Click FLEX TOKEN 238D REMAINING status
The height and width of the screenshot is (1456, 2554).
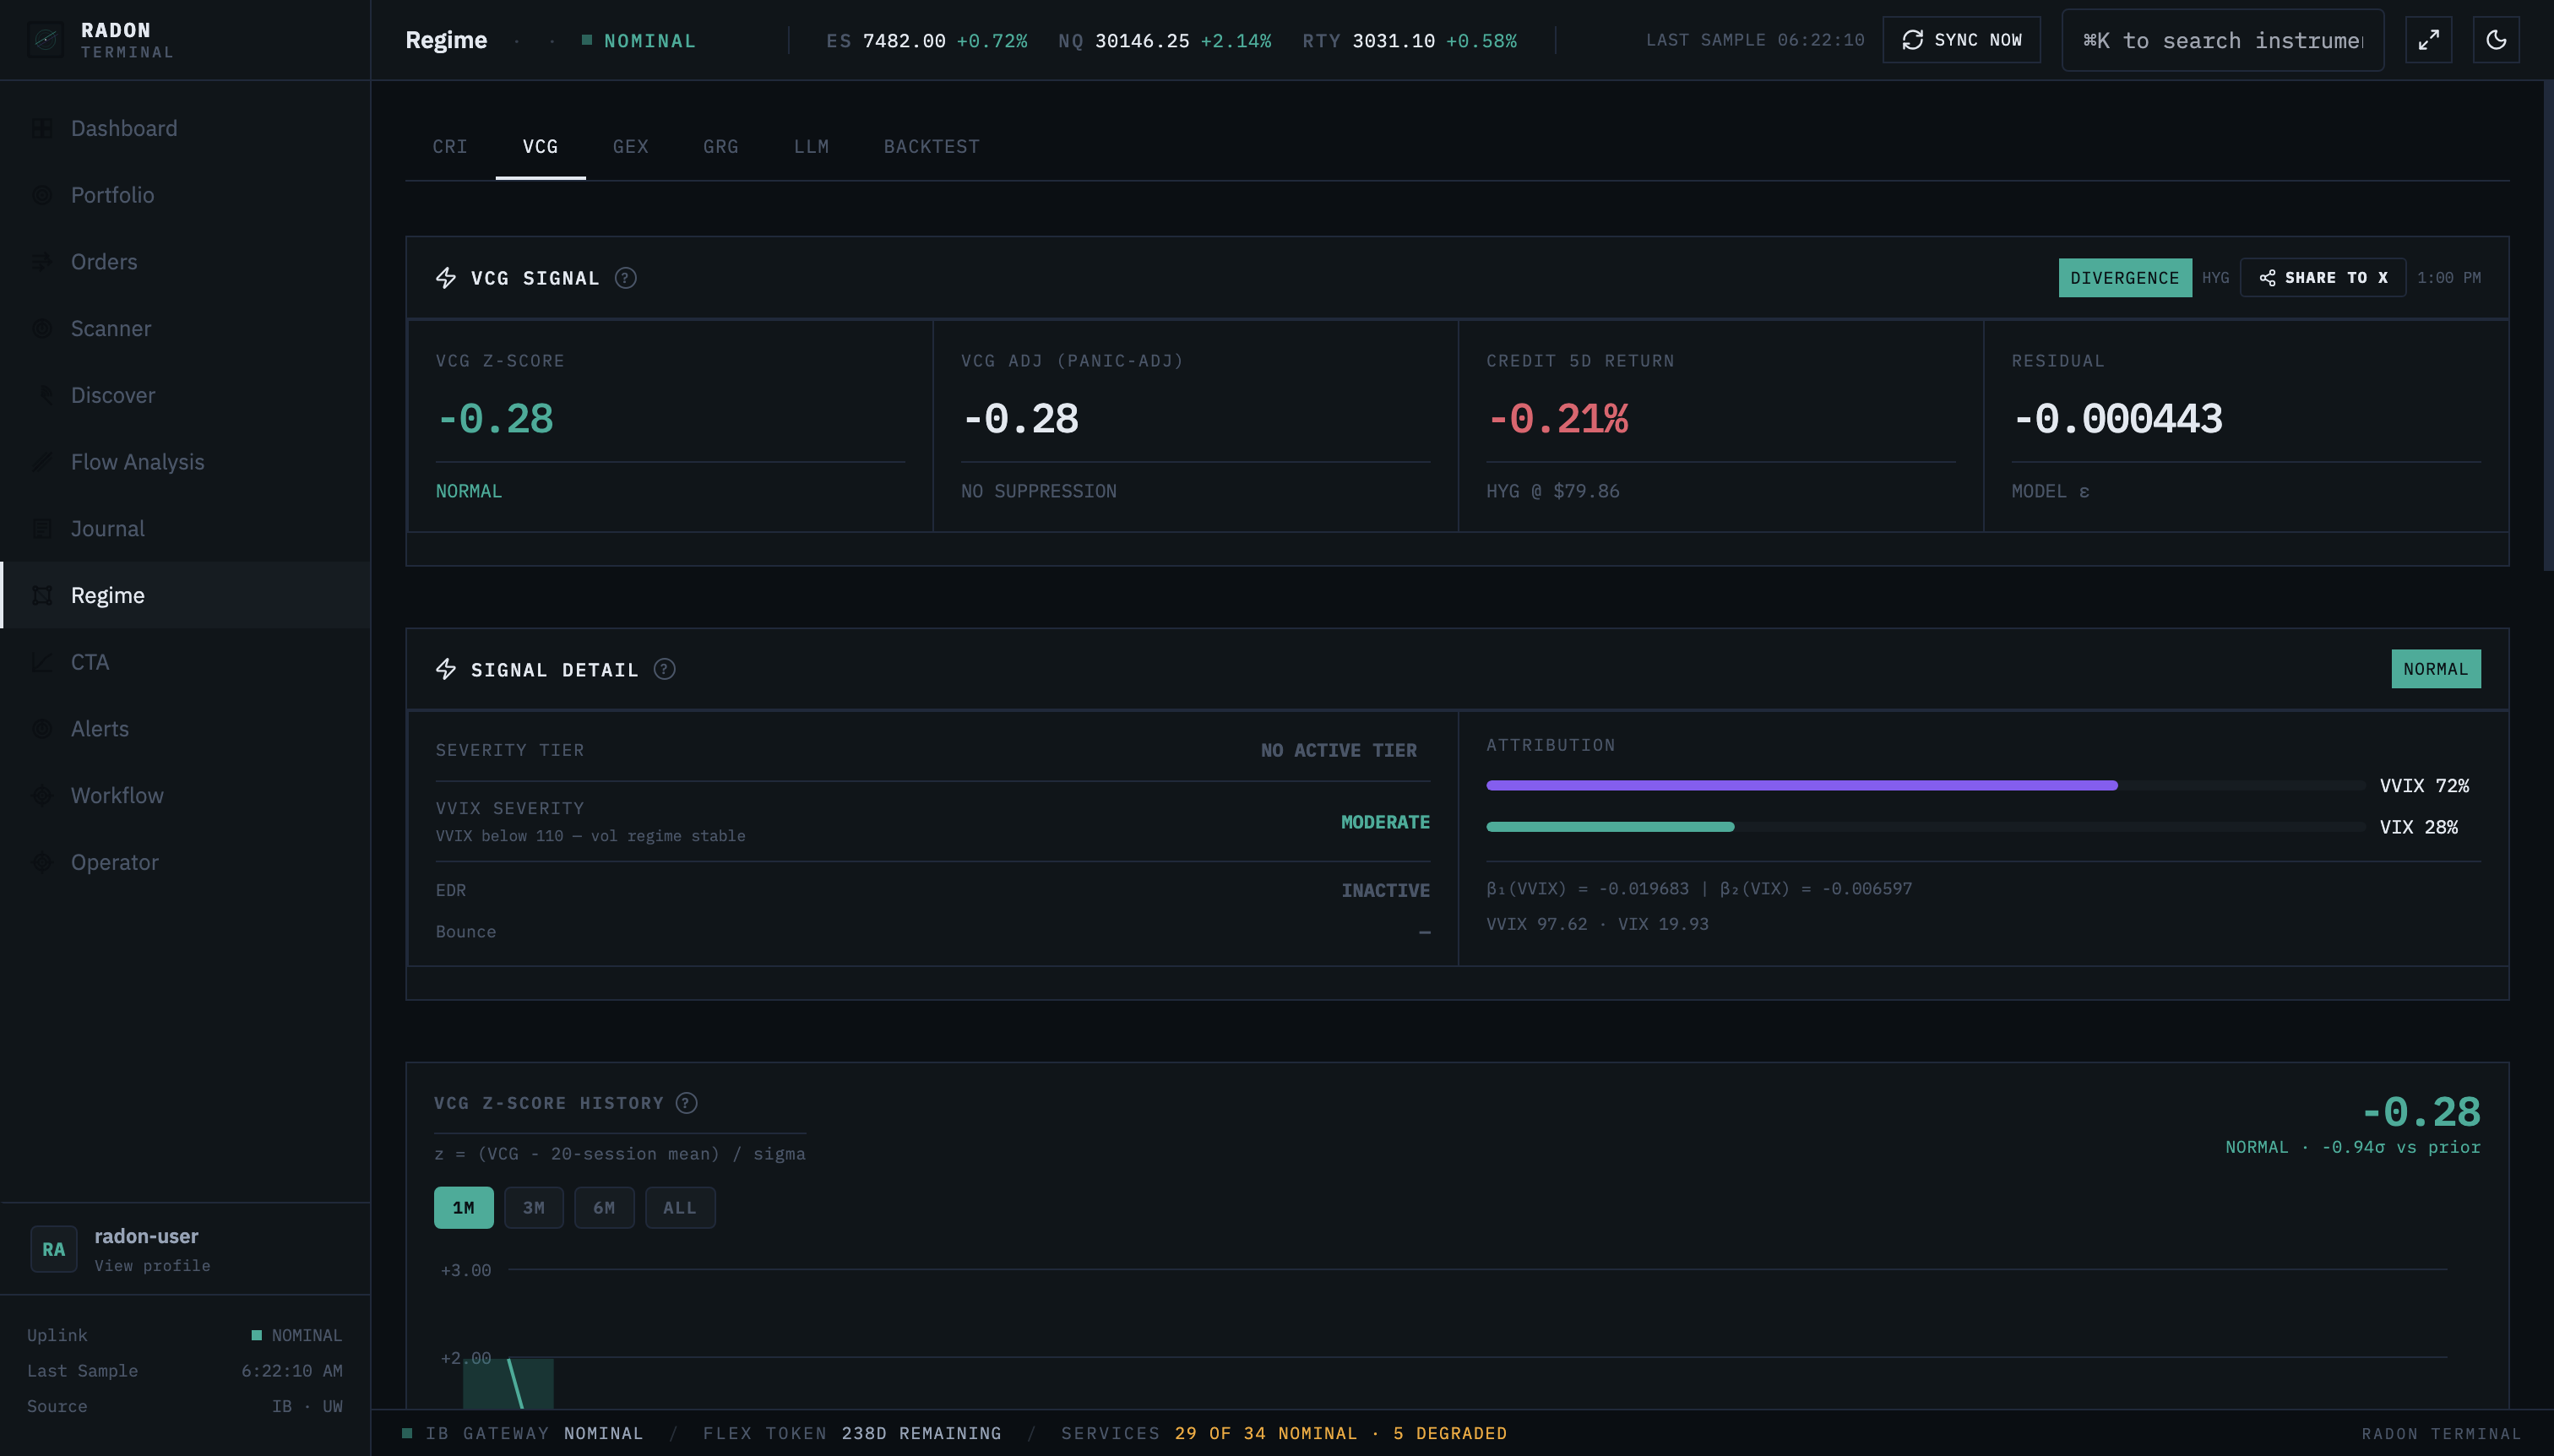(x=852, y=1433)
